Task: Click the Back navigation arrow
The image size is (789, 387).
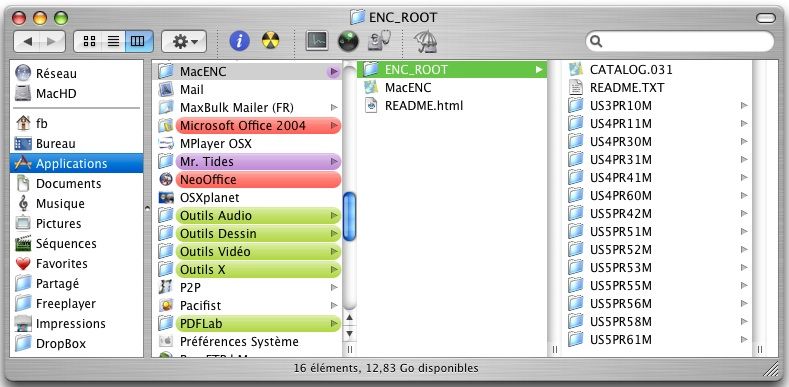Action: tap(27, 42)
